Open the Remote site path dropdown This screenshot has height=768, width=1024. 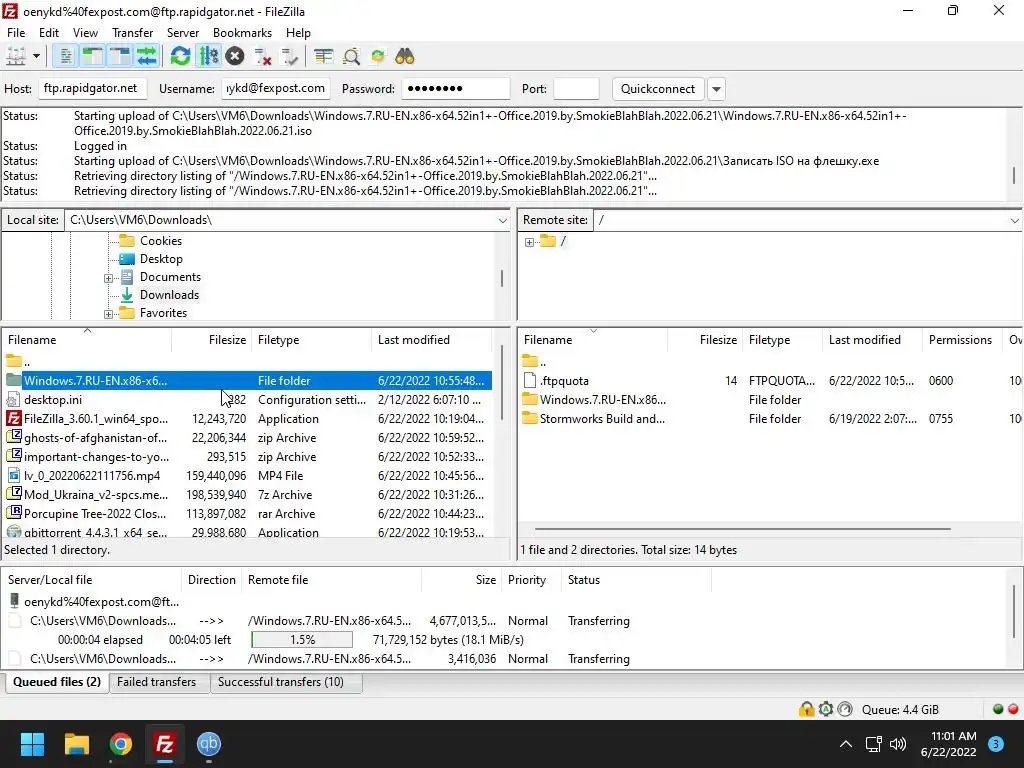pyautogui.click(x=1014, y=220)
